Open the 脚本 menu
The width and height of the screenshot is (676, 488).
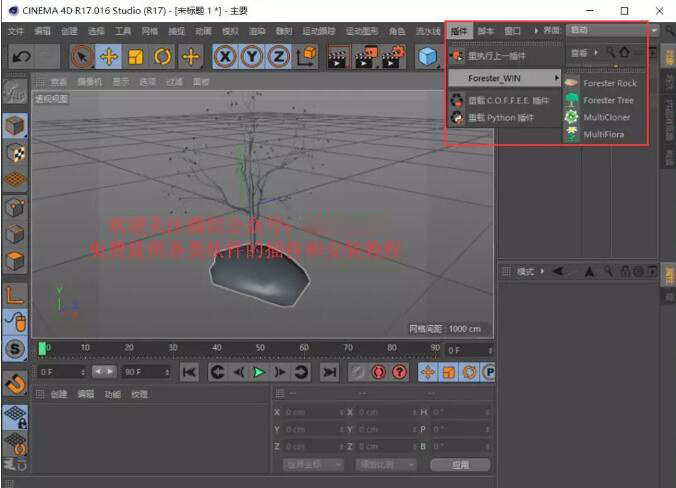click(486, 31)
